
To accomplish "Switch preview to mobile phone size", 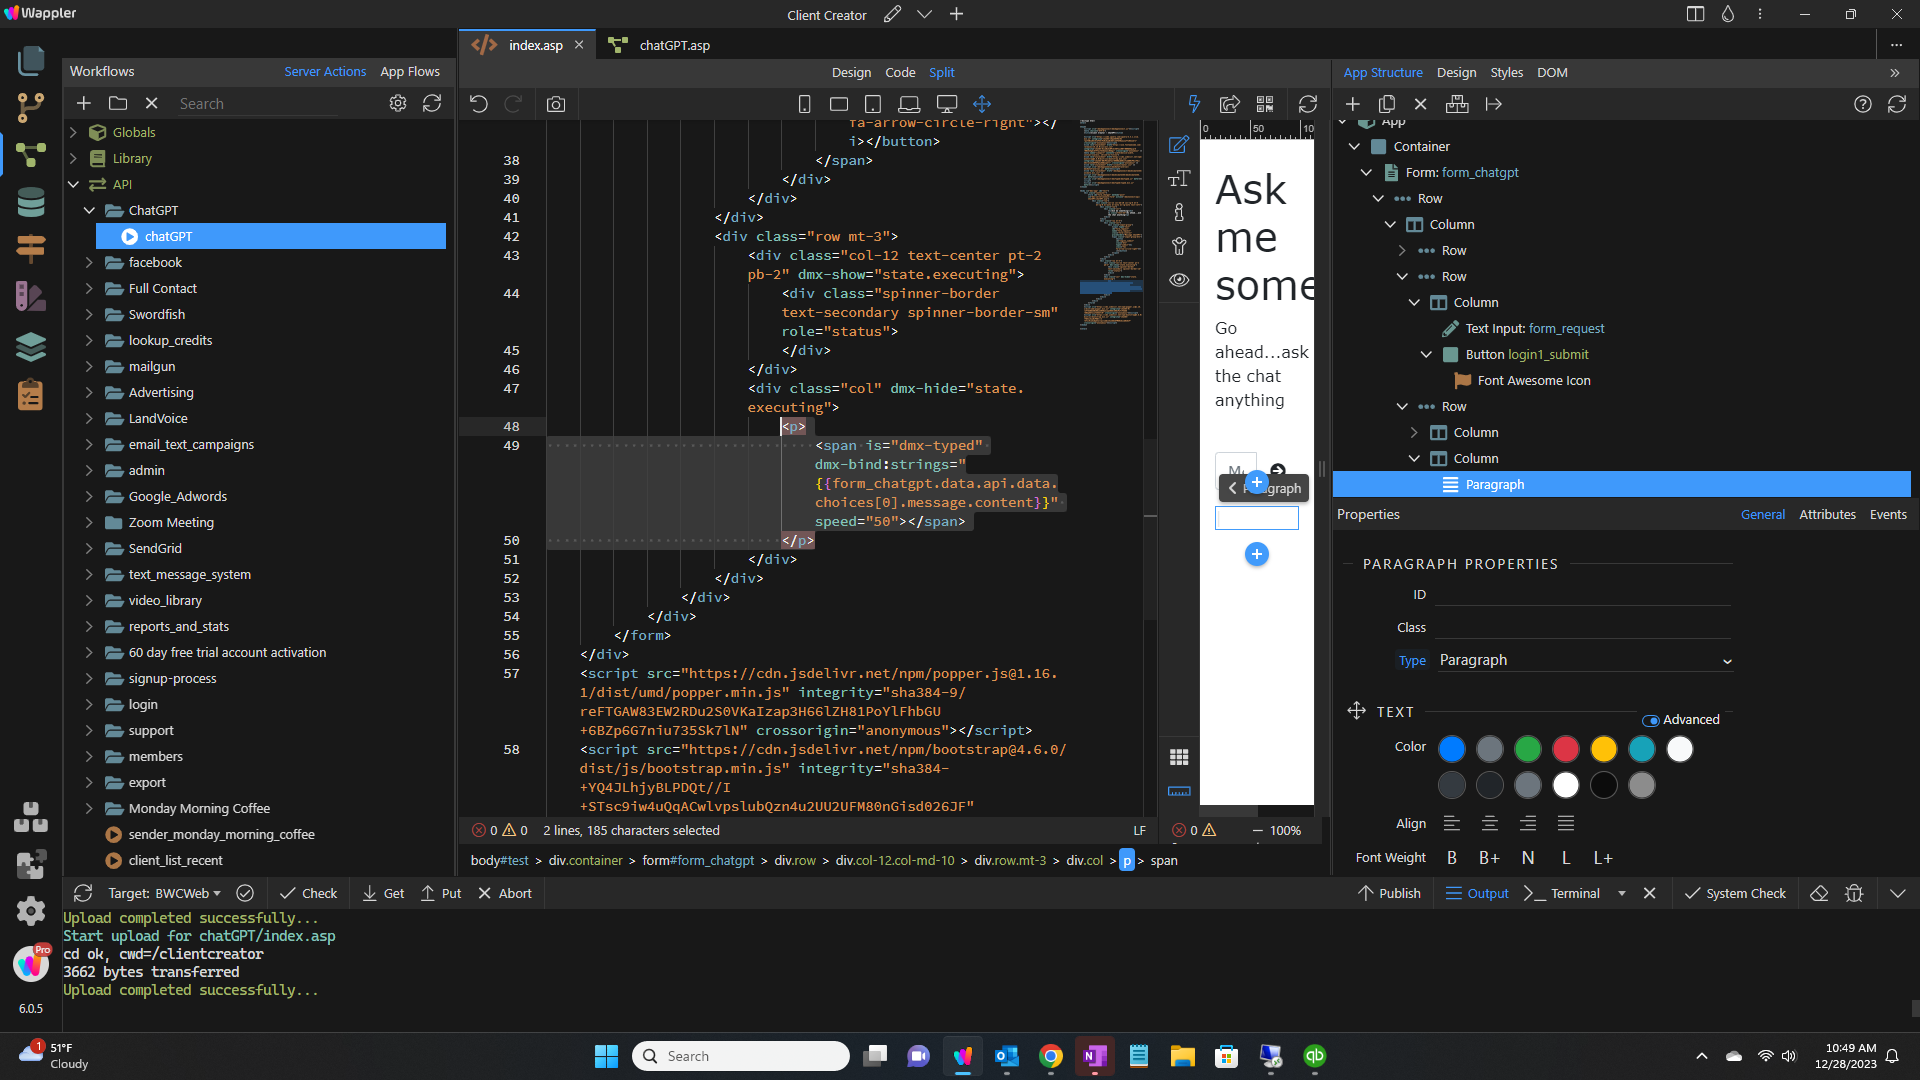I will click(x=805, y=103).
